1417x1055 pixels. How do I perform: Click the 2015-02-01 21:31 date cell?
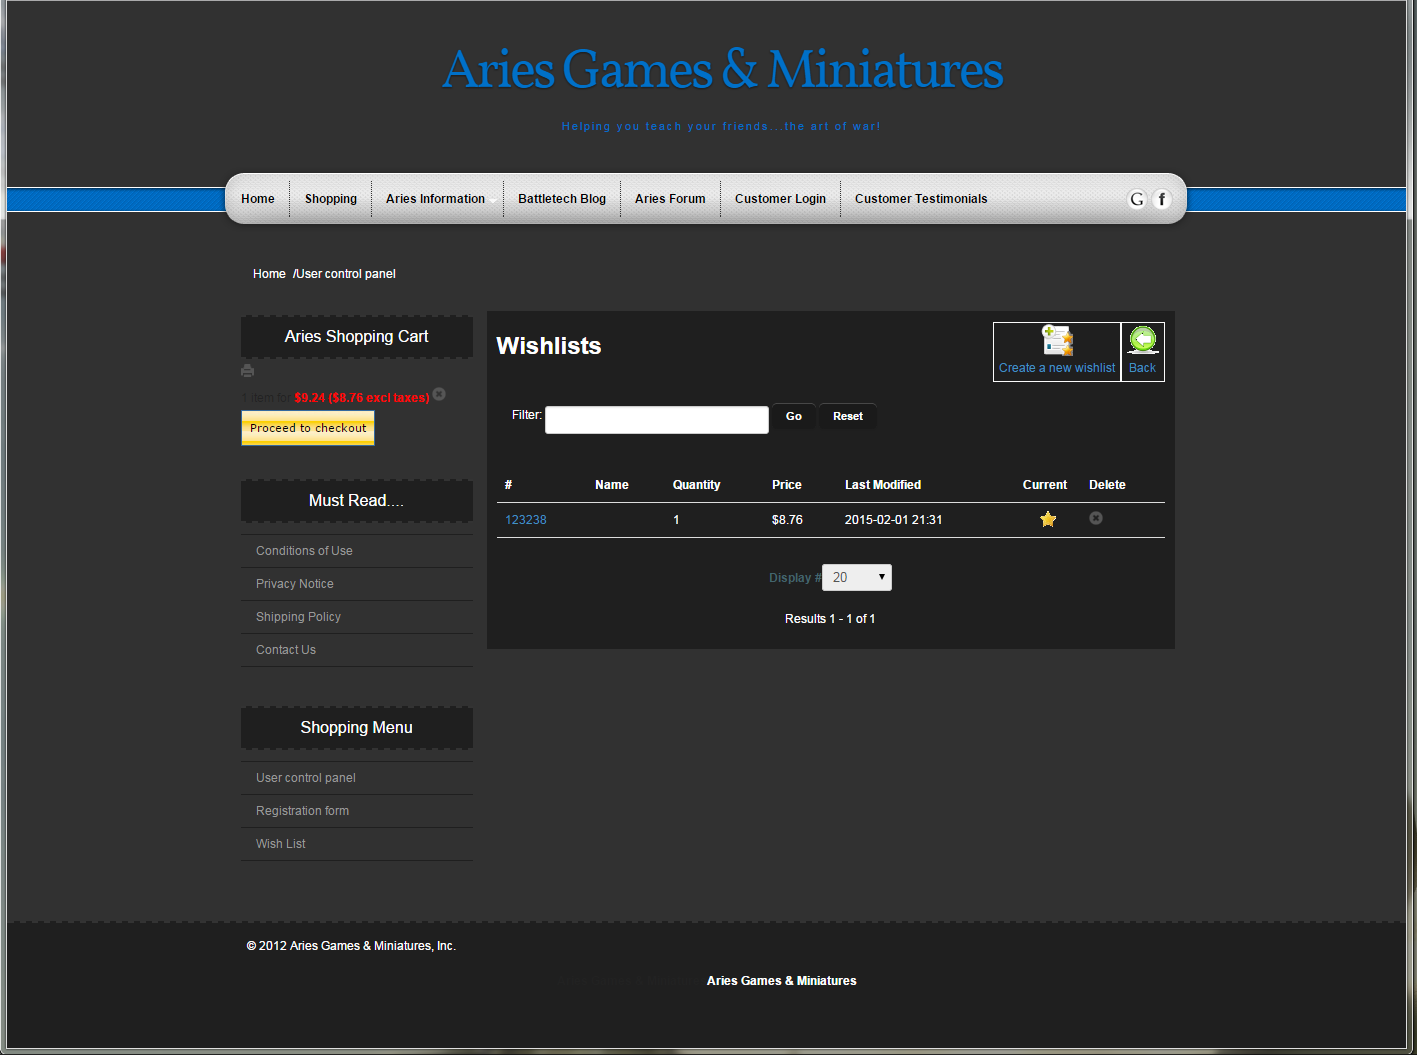[894, 520]
